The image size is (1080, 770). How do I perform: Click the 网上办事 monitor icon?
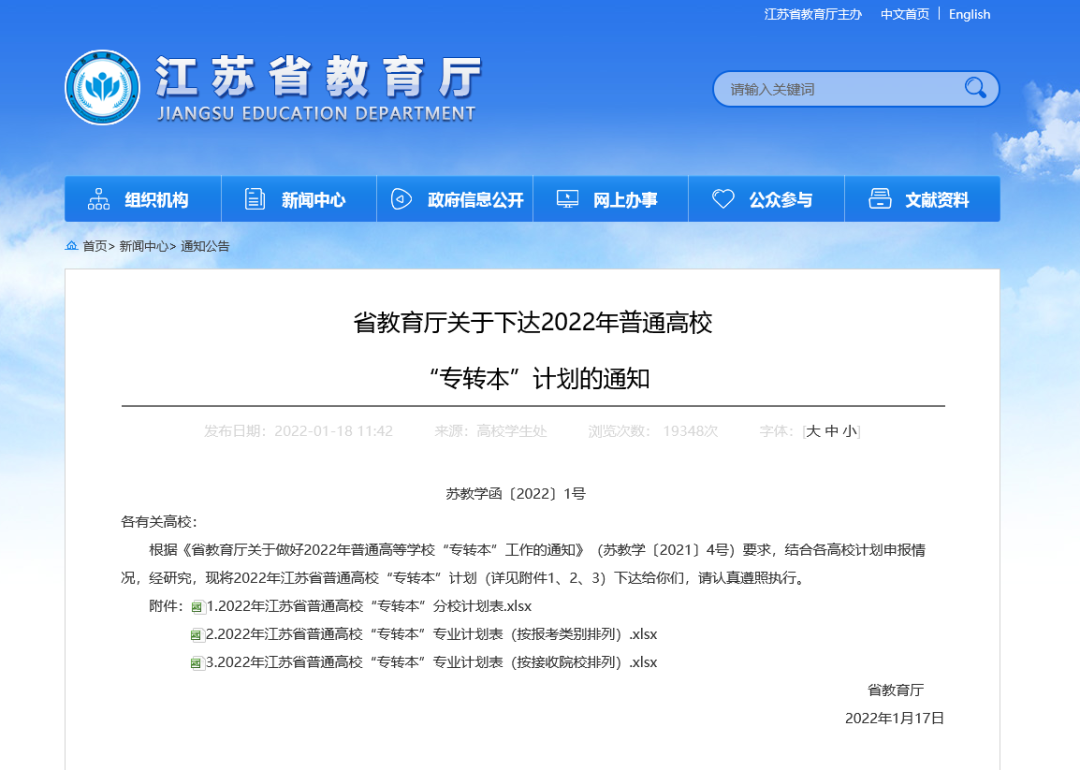click(567, 199)
